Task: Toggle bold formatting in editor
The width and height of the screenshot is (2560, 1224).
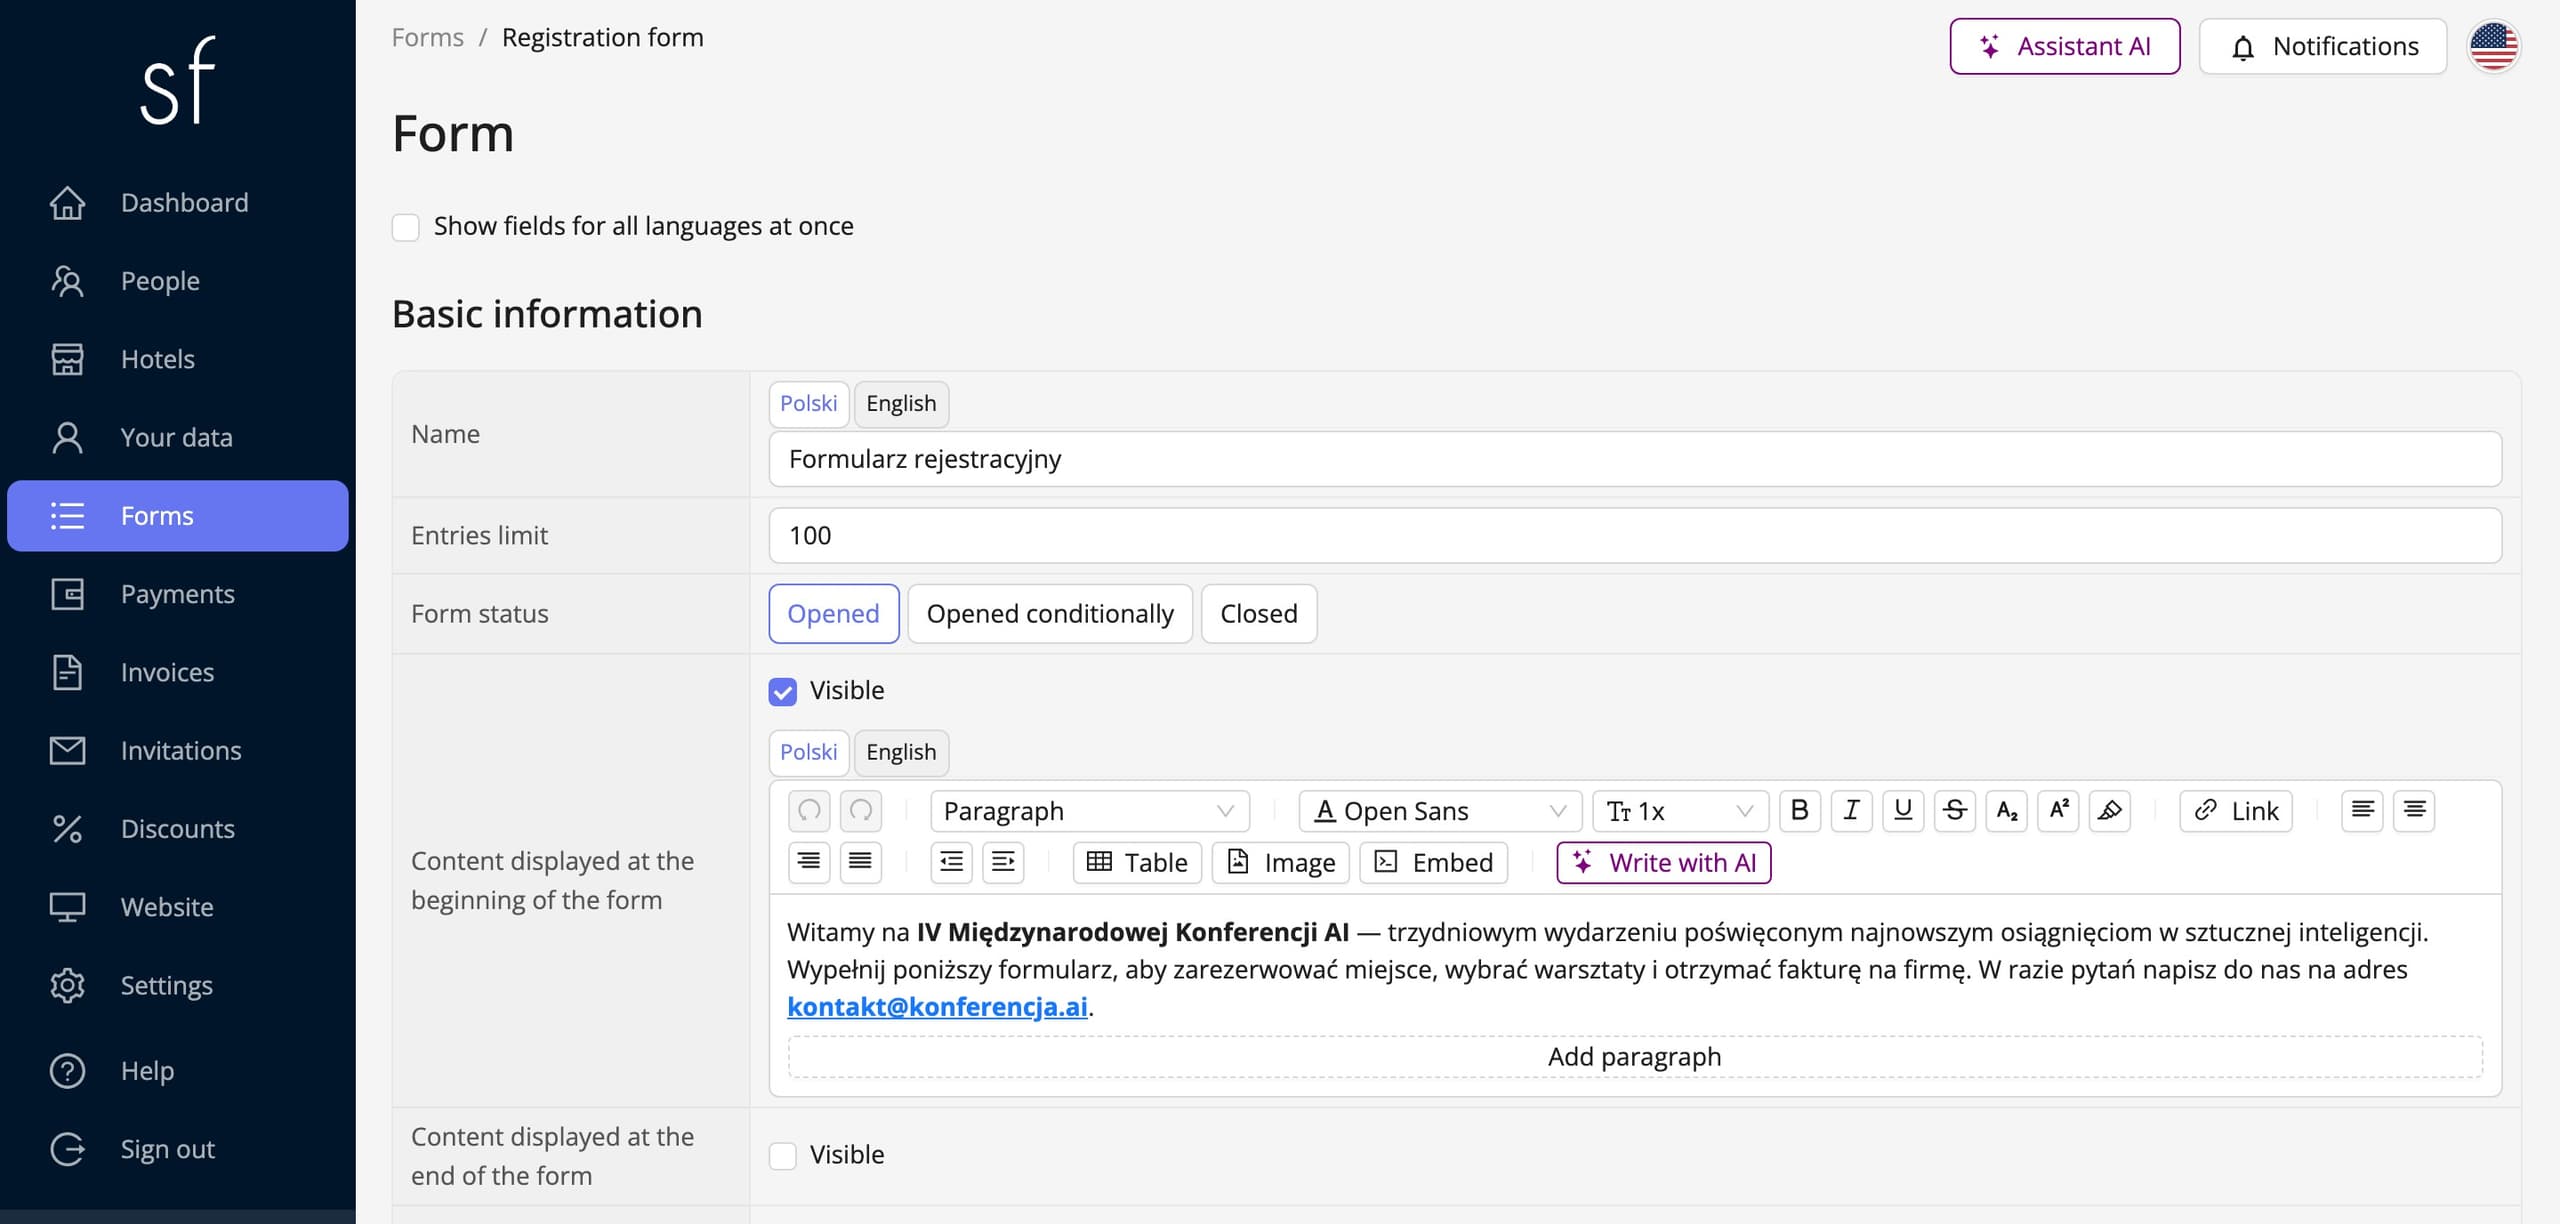Action: click(x=1799, y=811)
